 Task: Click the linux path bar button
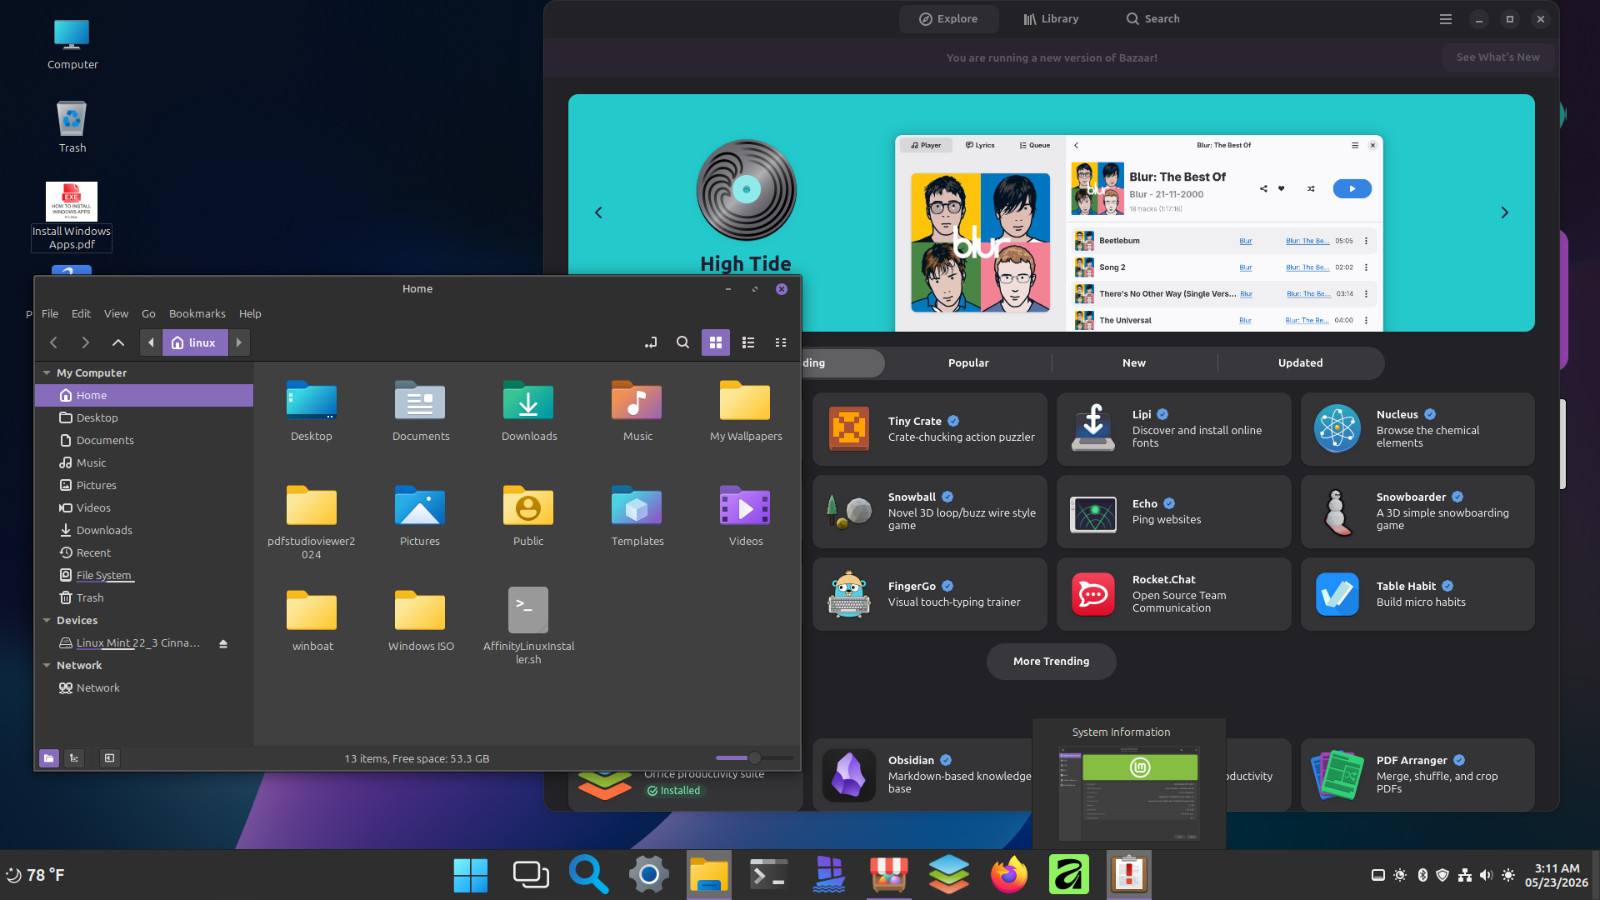[194, 342]
